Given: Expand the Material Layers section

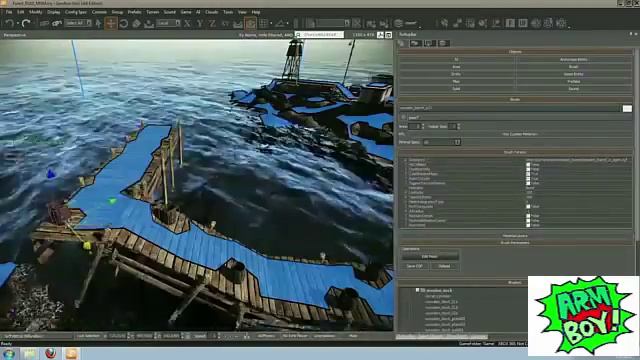Looking at the screenshot, I should 515,236.
